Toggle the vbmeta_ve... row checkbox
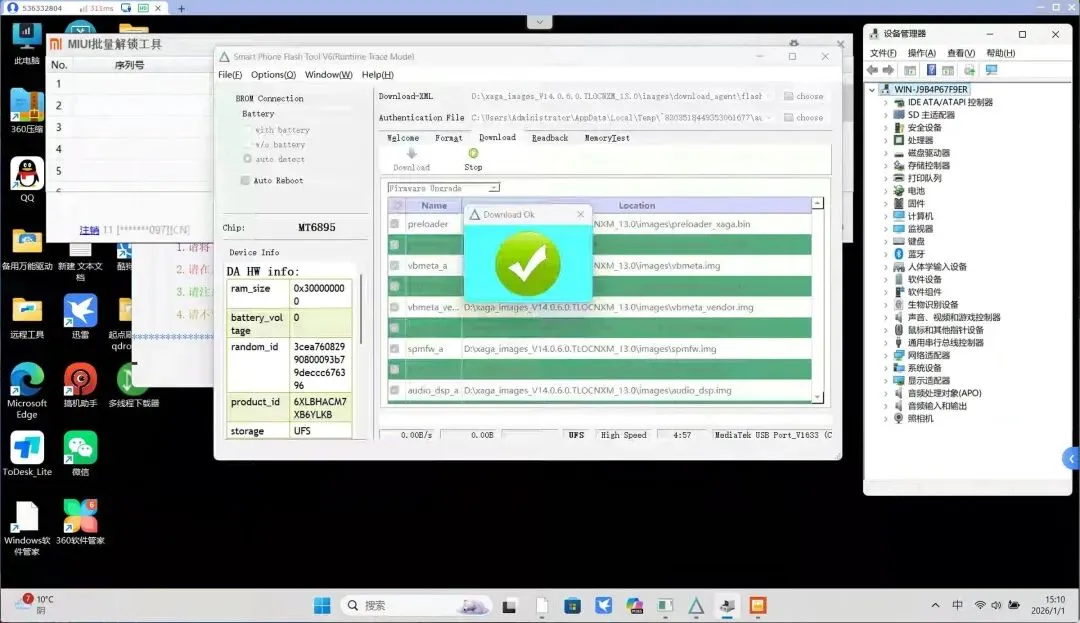 [395, 307]
